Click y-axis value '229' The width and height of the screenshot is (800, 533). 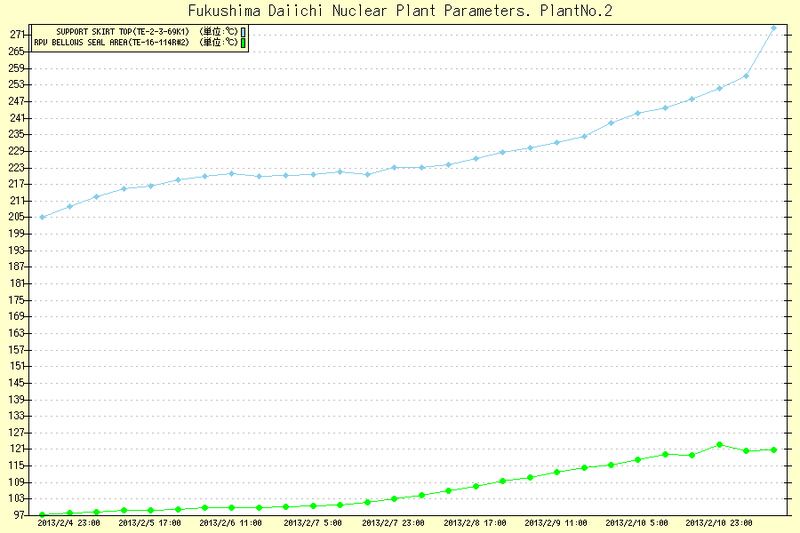click(x=16, y=151)
